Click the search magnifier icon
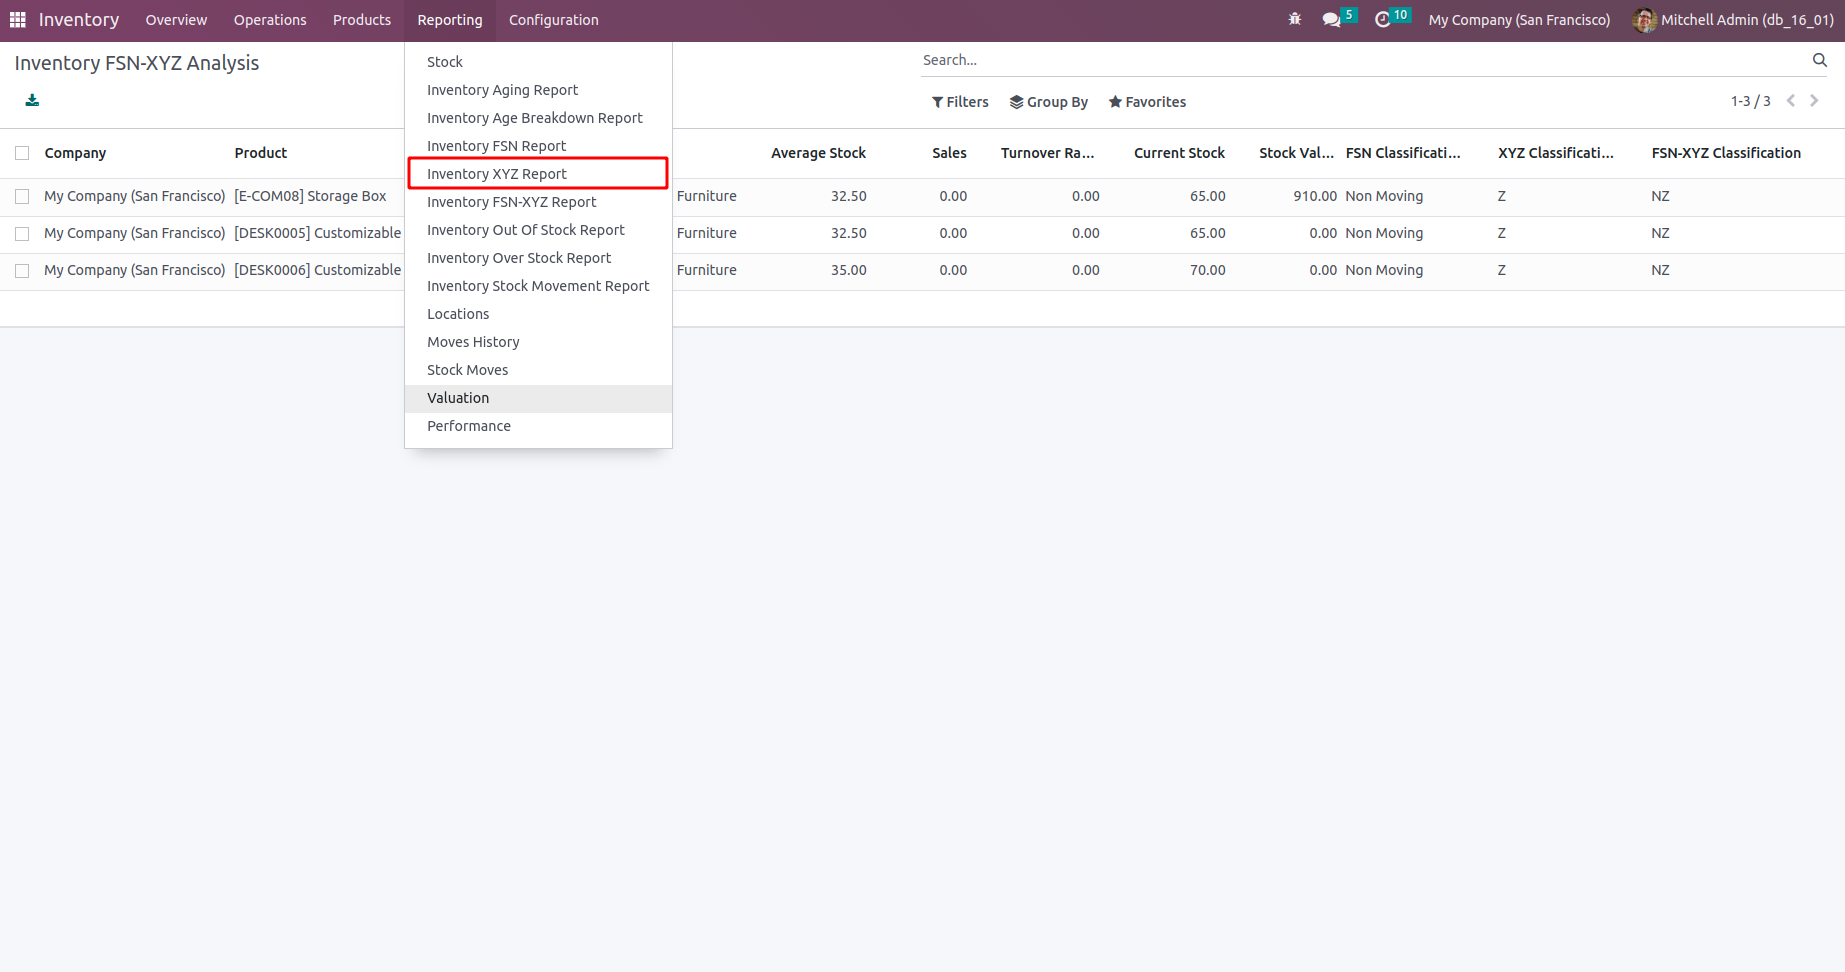The height and width of the screenshot is (972, 1845). pyautogui.click(x=1819, y=60)
